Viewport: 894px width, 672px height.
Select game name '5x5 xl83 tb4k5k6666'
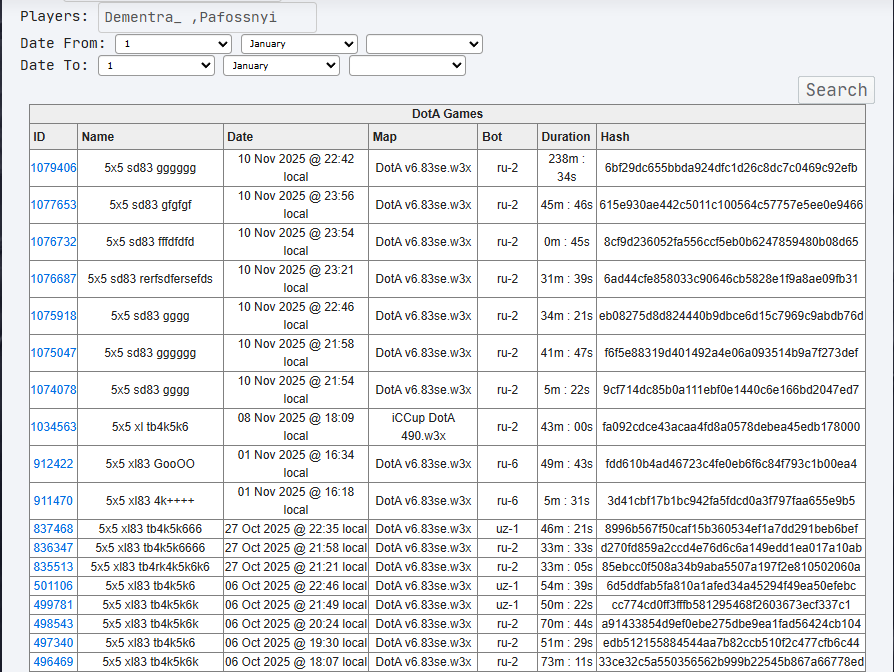[x=151, y=548]
